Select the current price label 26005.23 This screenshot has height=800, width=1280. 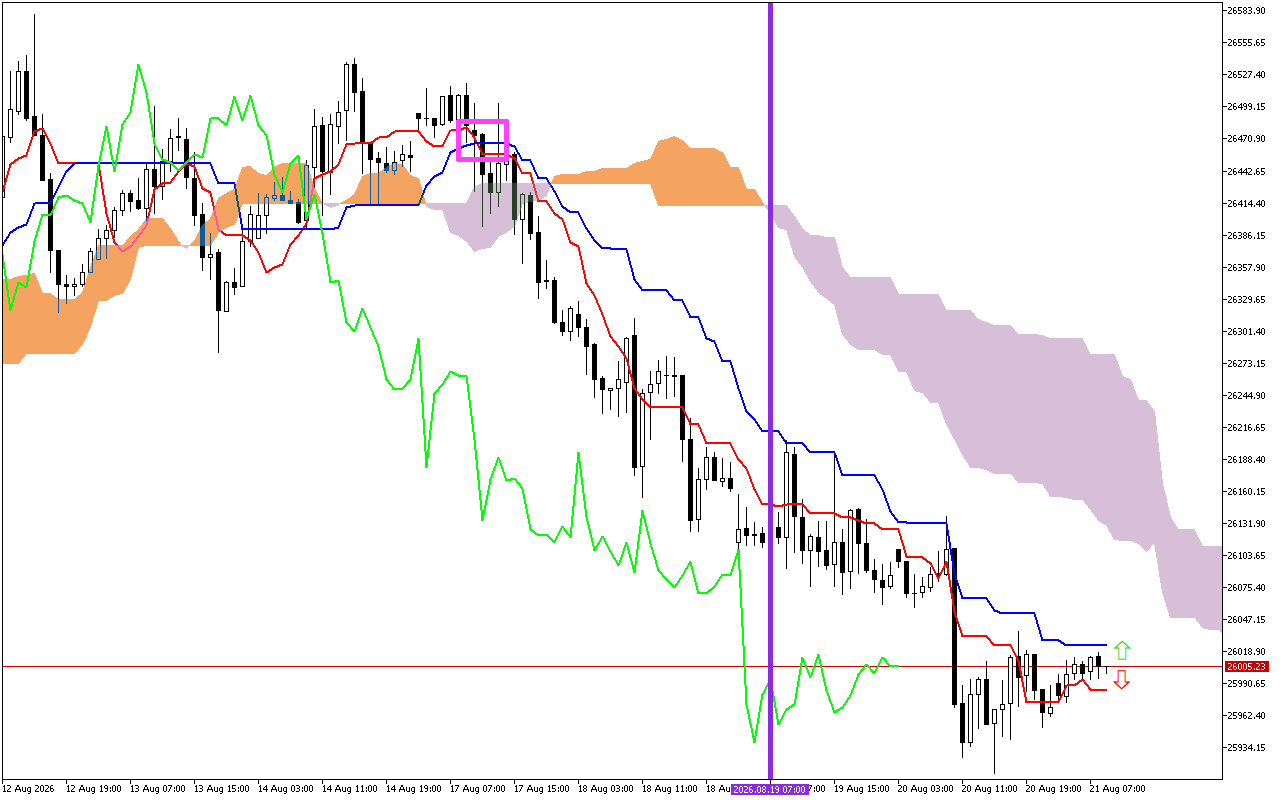pyautogui.click(x=1246, y=667)
